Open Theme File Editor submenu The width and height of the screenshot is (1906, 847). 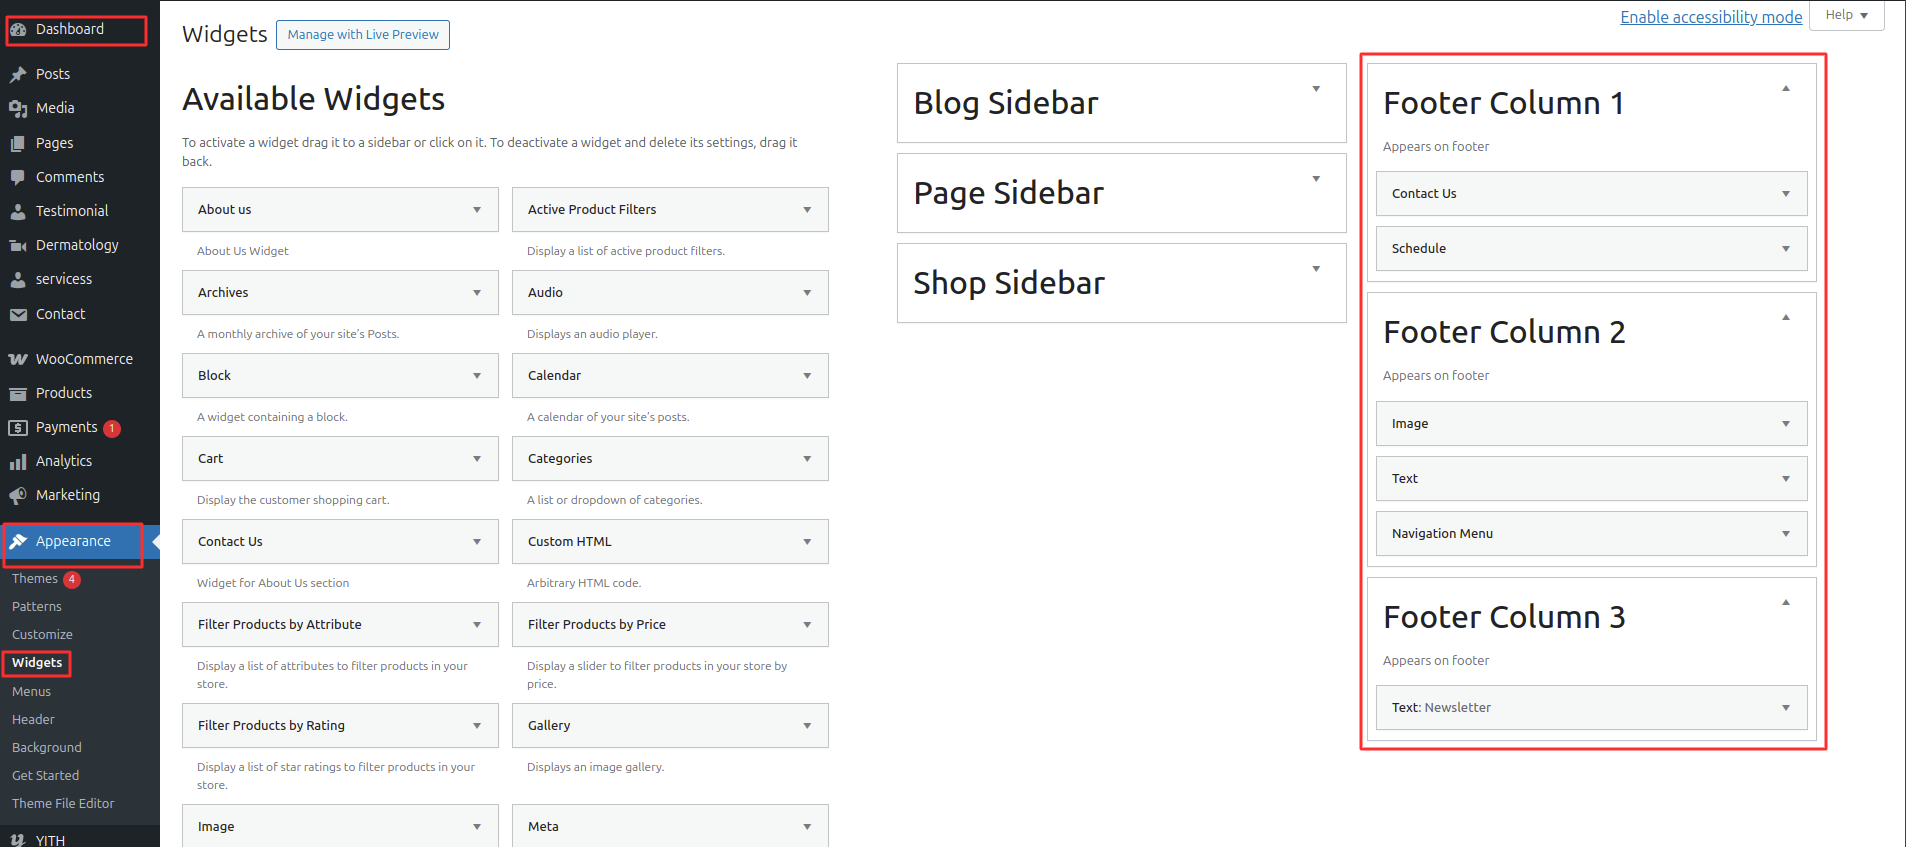pyautogui.click(x=63, y=803)
